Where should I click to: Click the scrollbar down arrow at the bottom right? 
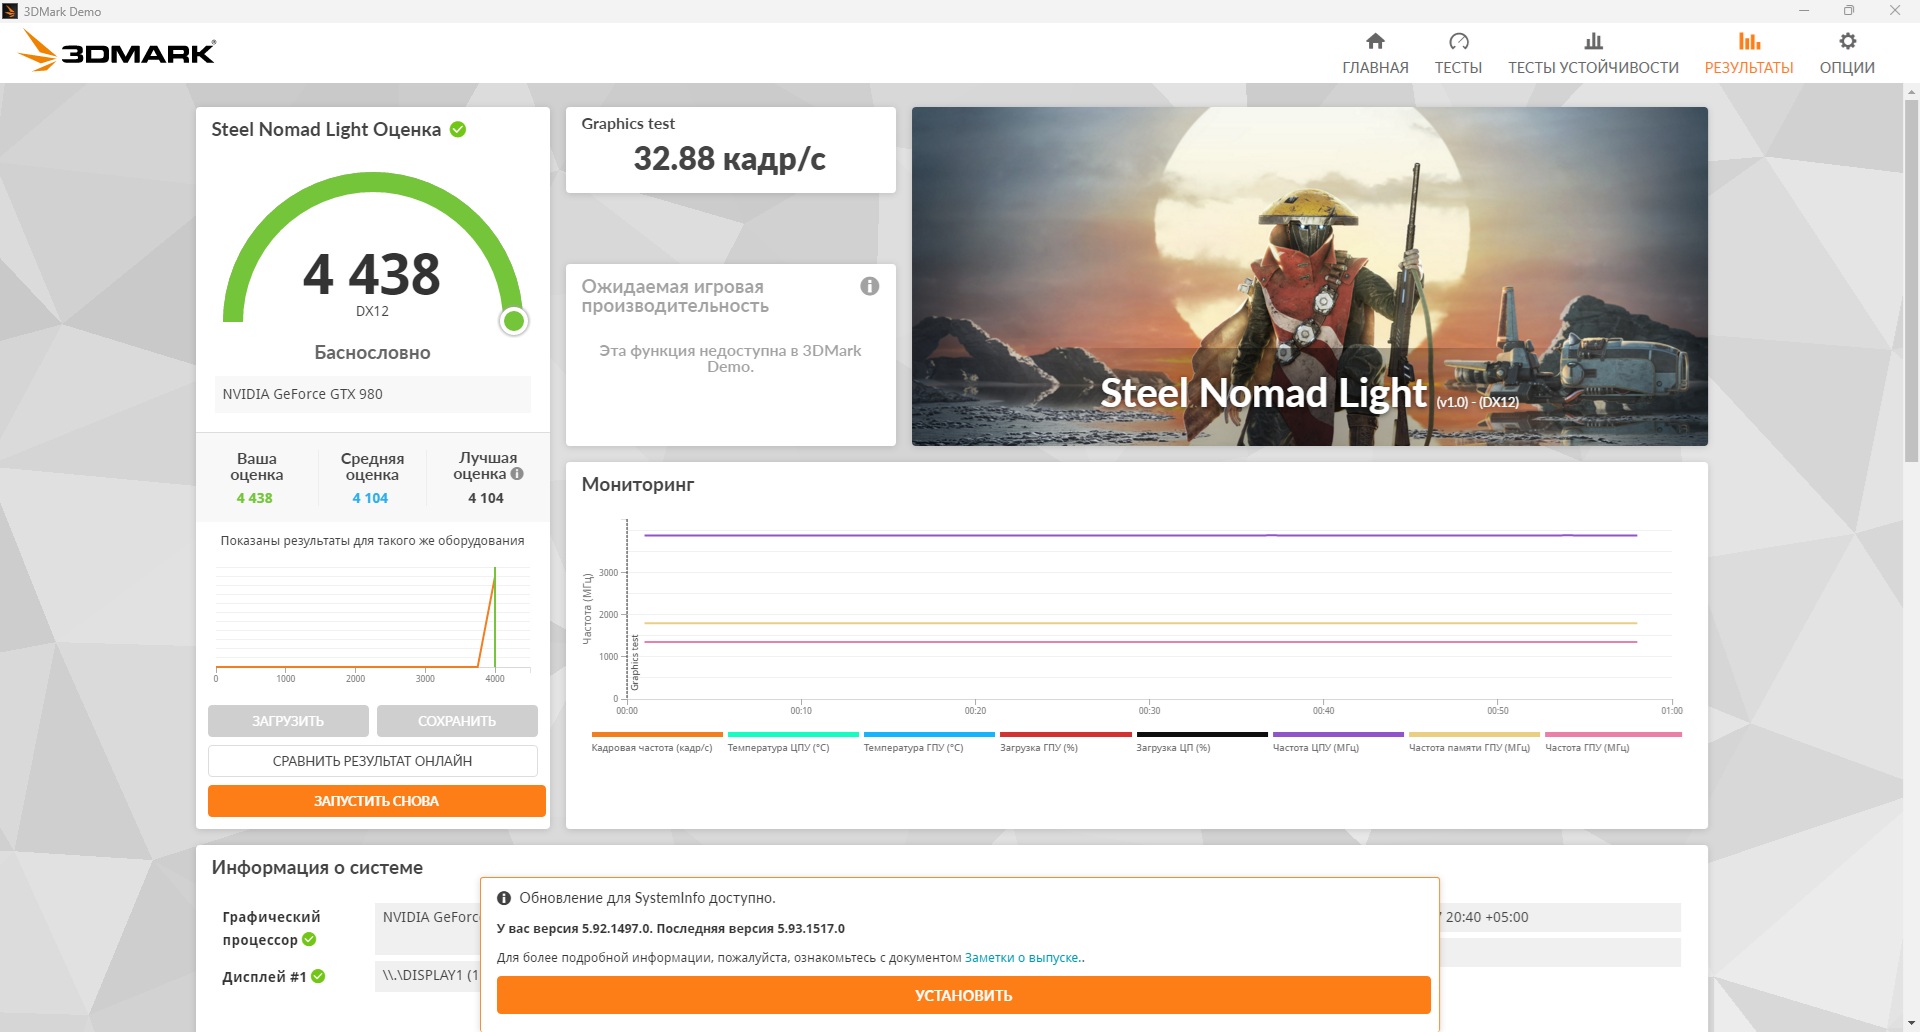(x=1911, y=1024)
